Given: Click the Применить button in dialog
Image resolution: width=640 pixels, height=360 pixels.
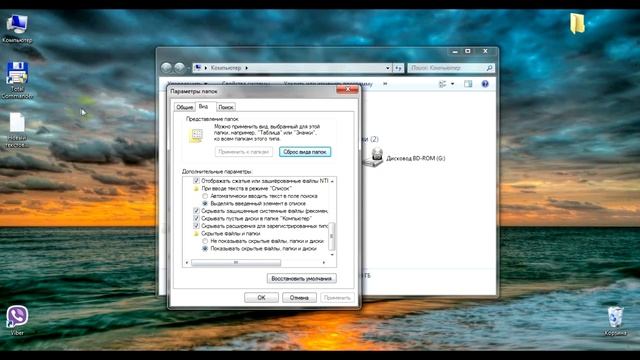Looking at the screenshot, I should [x=337, y=298].
